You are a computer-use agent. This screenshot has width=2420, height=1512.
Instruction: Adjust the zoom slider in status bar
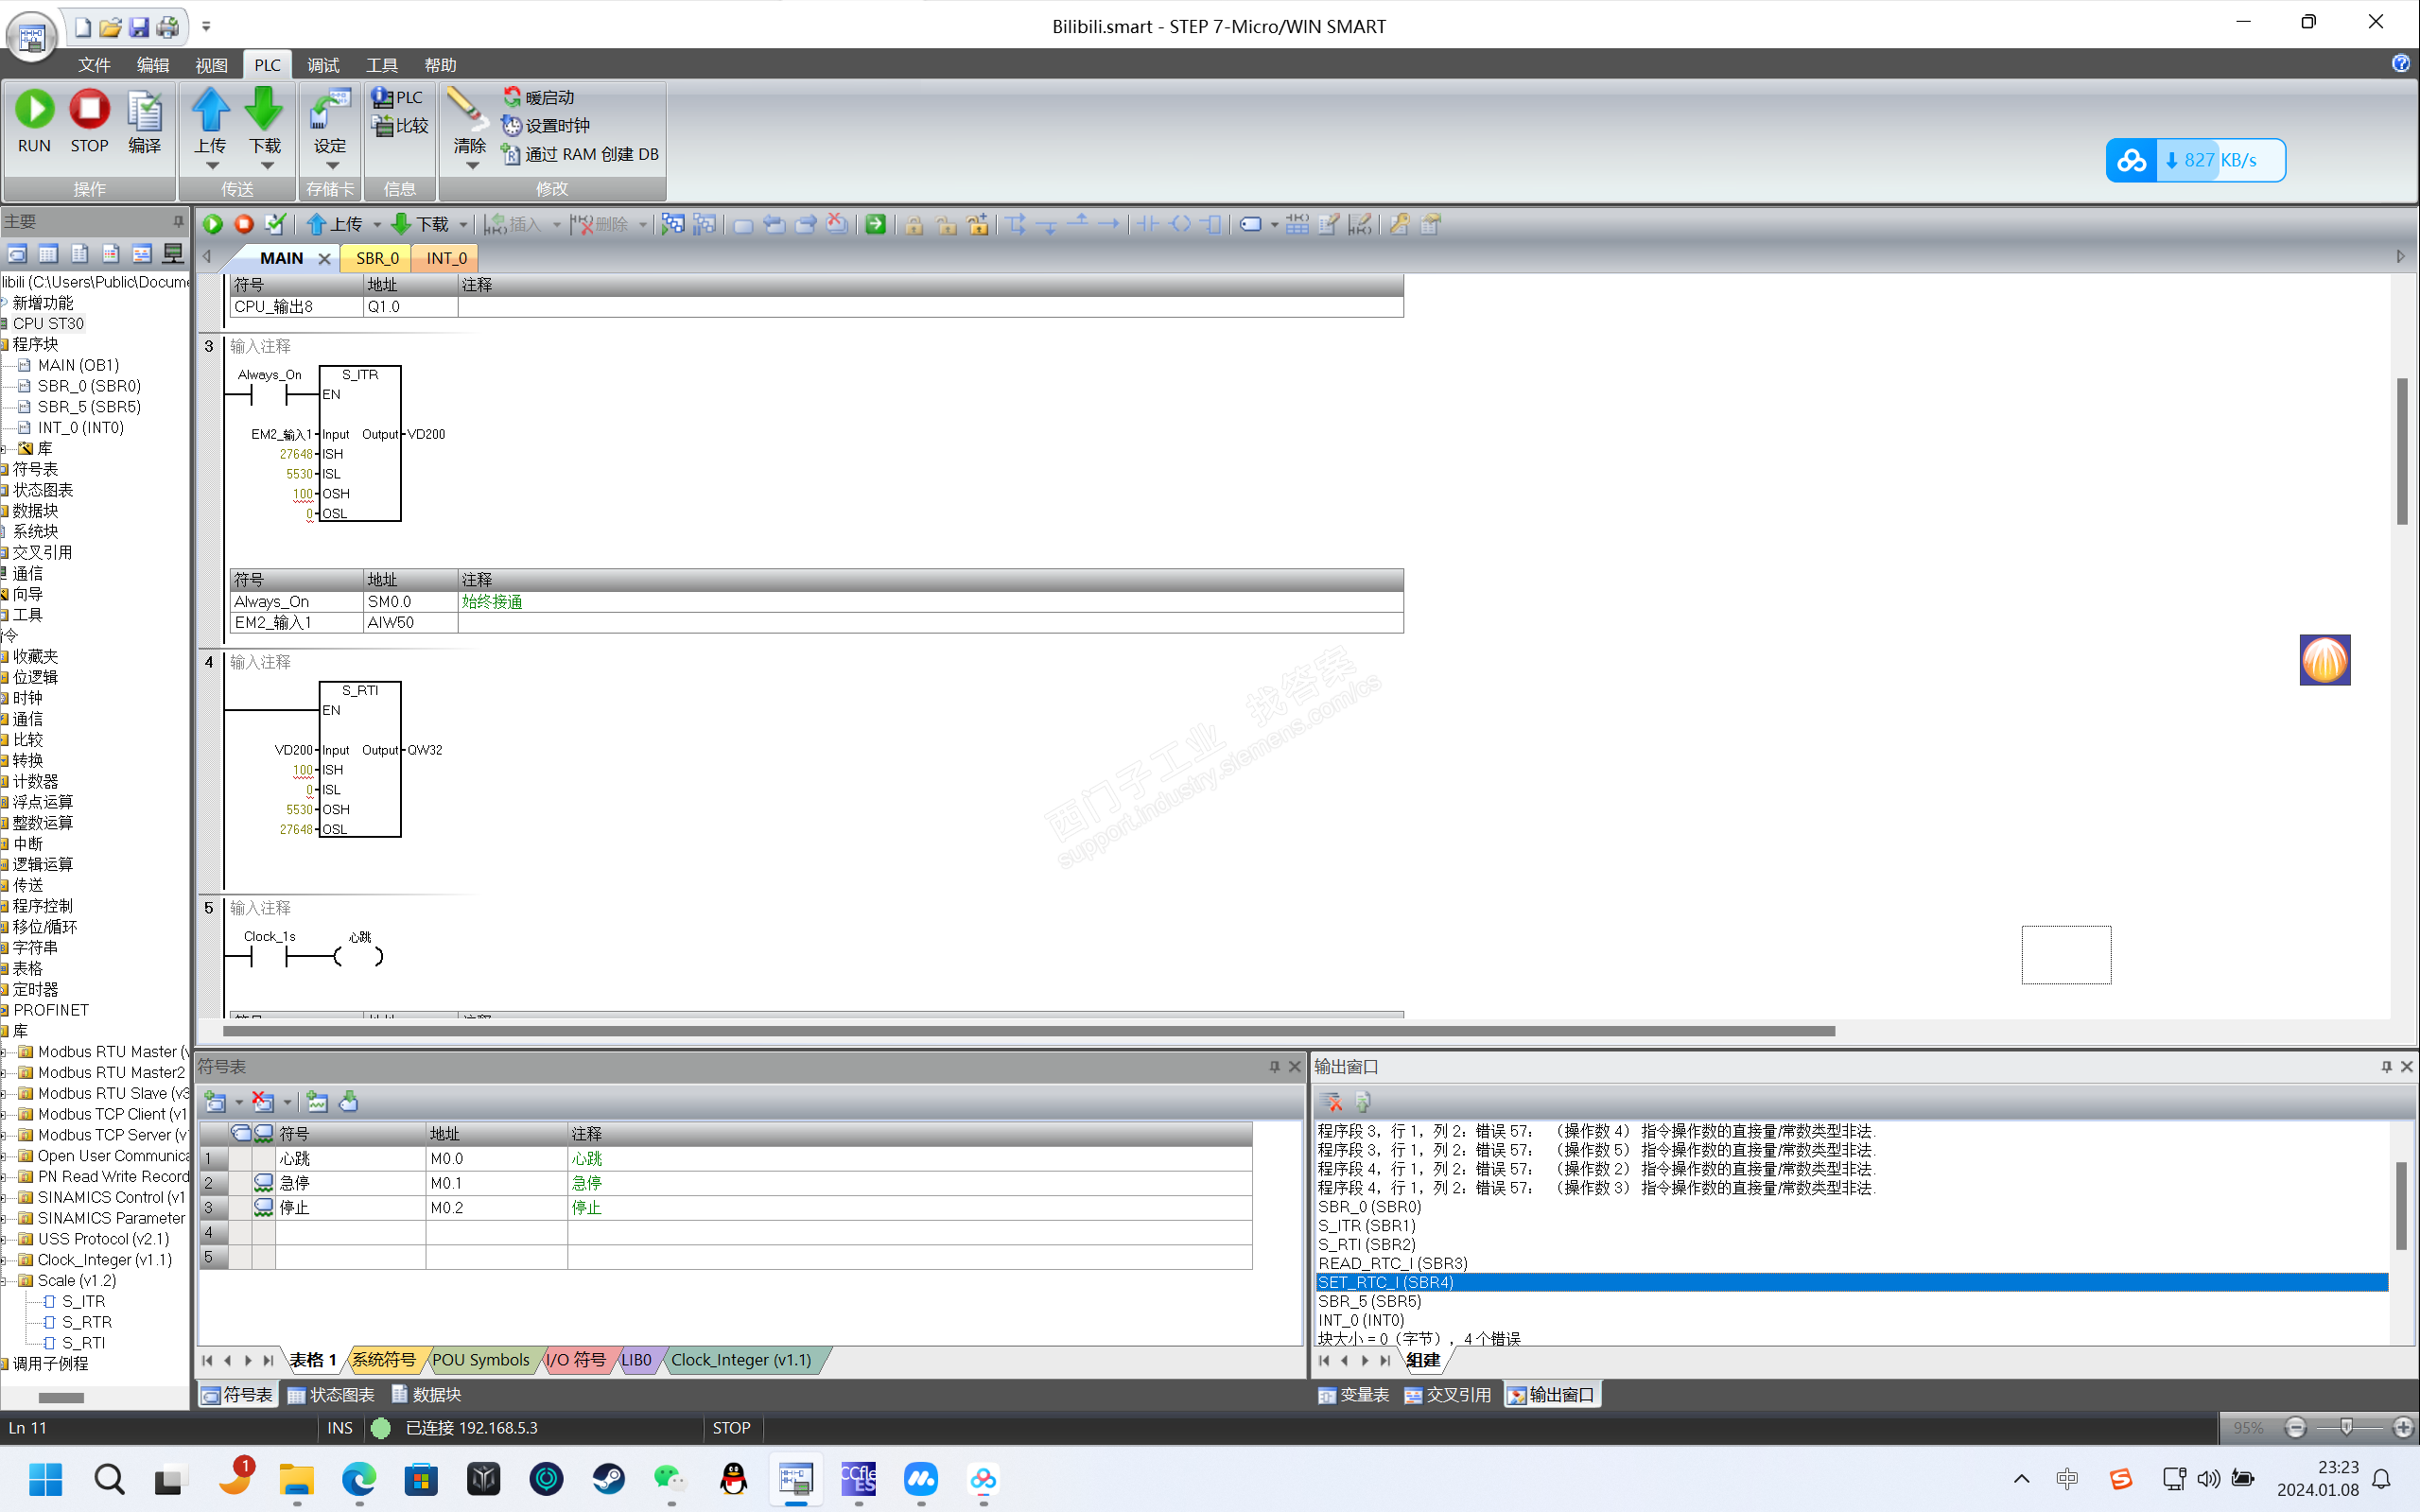[2346, 1427]
